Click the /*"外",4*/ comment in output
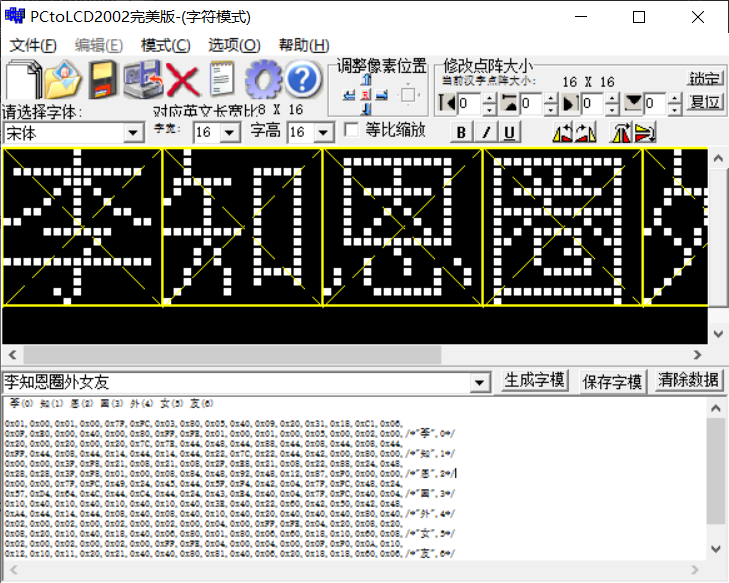The image size is (729, 583). pos(430,514)
